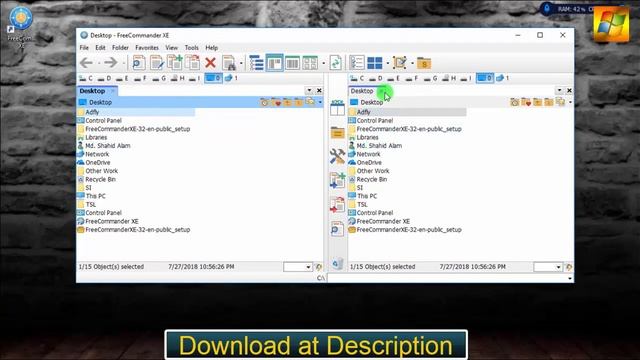Screen dimensions: 640x360
Task: Open the Folder menu
Action: [120, 48]
